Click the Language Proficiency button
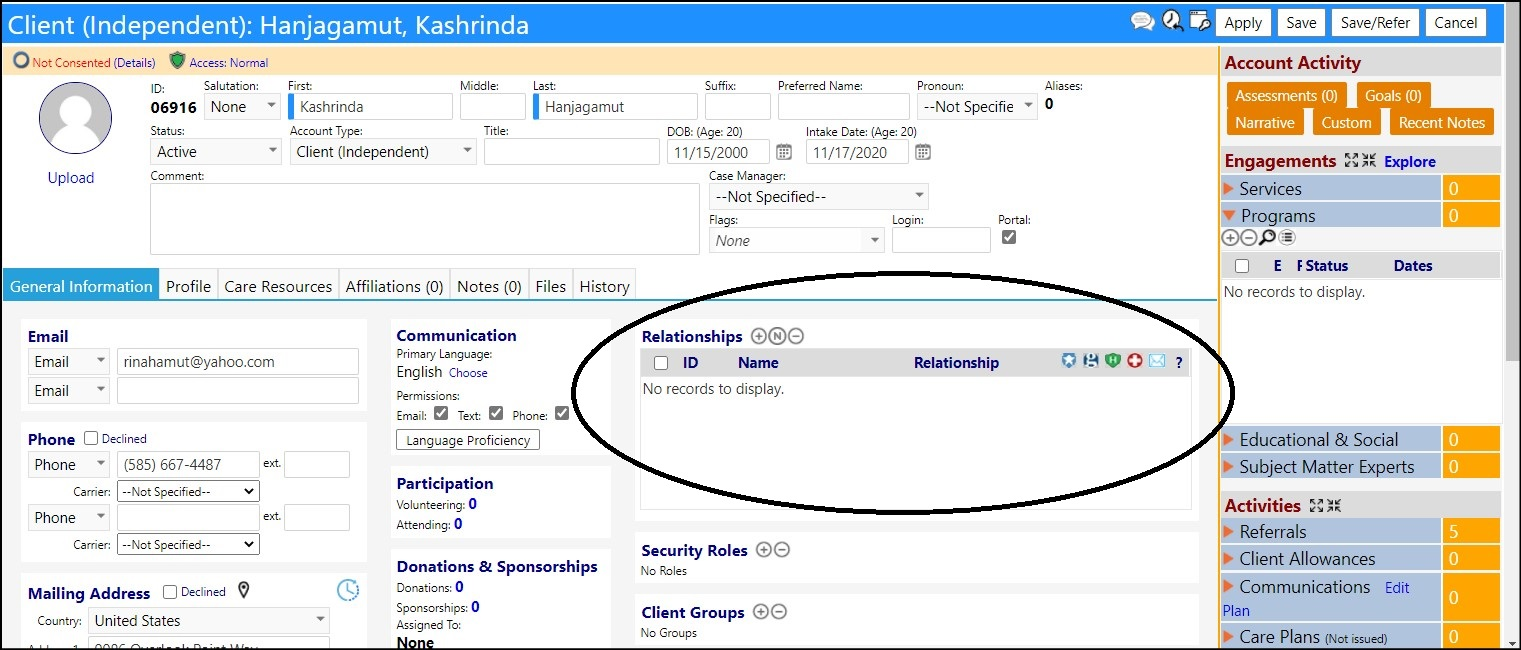The height and width of the screenshot is (650, 1521). [x=468, y=440]
